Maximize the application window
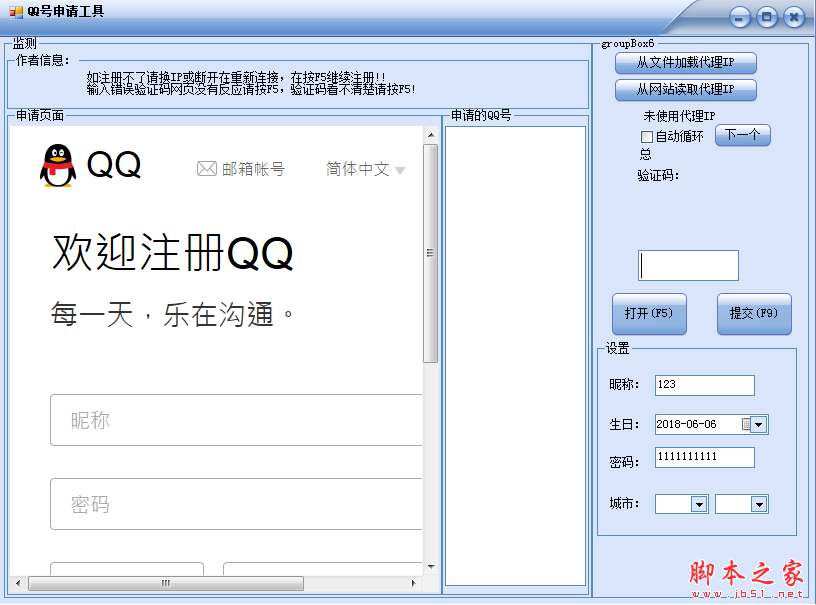This screenshot has height=605, width=816. coord(767,17)
